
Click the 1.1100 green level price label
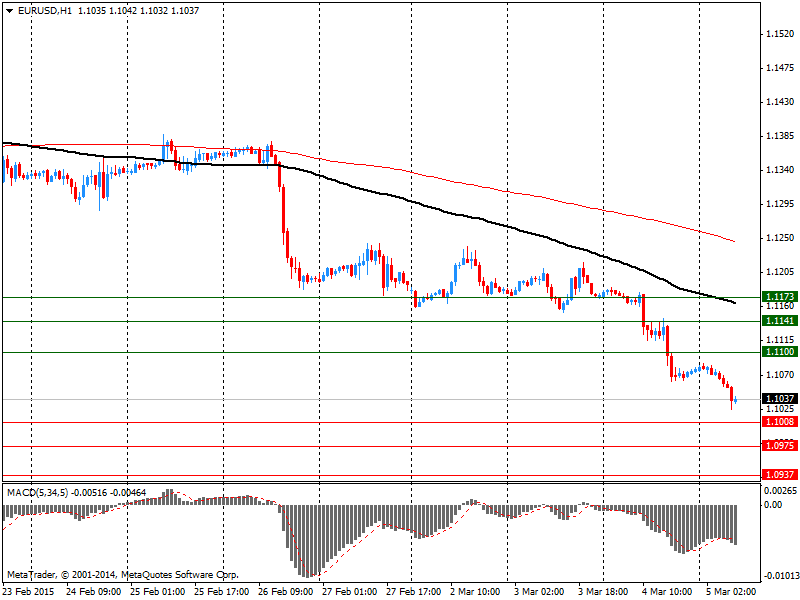click(780, 352)
